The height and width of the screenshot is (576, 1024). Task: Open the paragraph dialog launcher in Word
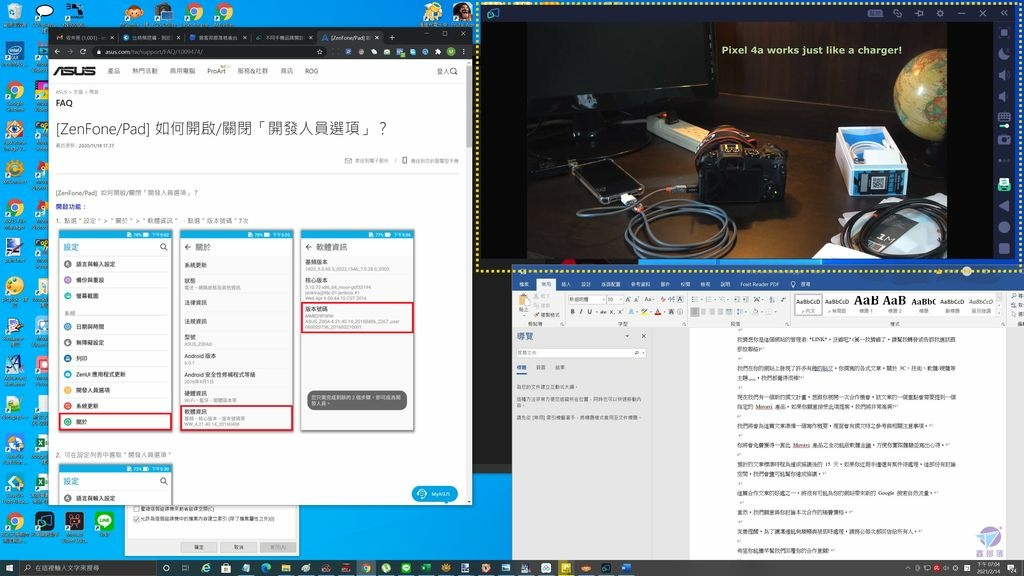click(x=786, y=324)
